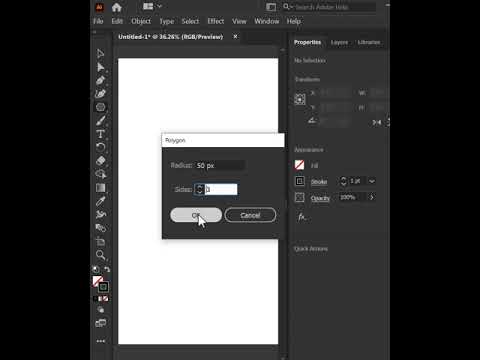Close the Untitled-1 document tab
Viewport: 480px width, 360px height.
click(235, 37)
